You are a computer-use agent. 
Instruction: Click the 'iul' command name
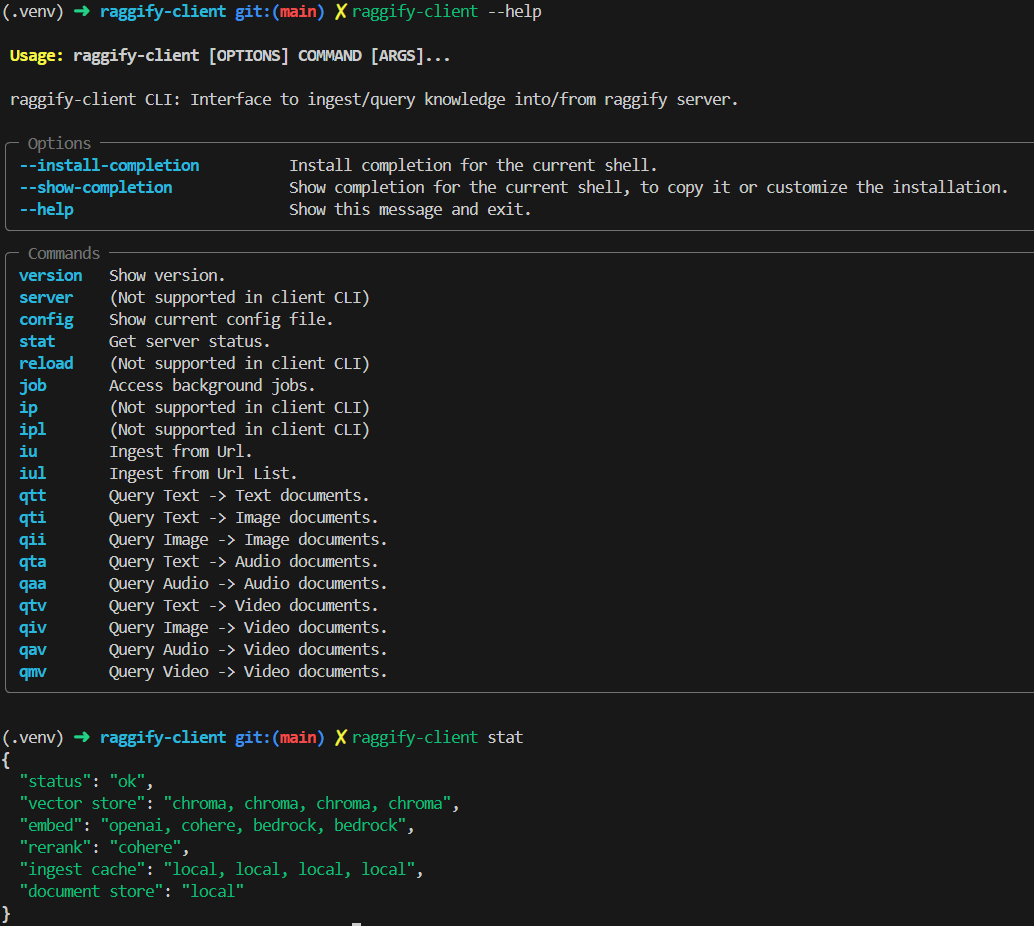tap(33, 474)
